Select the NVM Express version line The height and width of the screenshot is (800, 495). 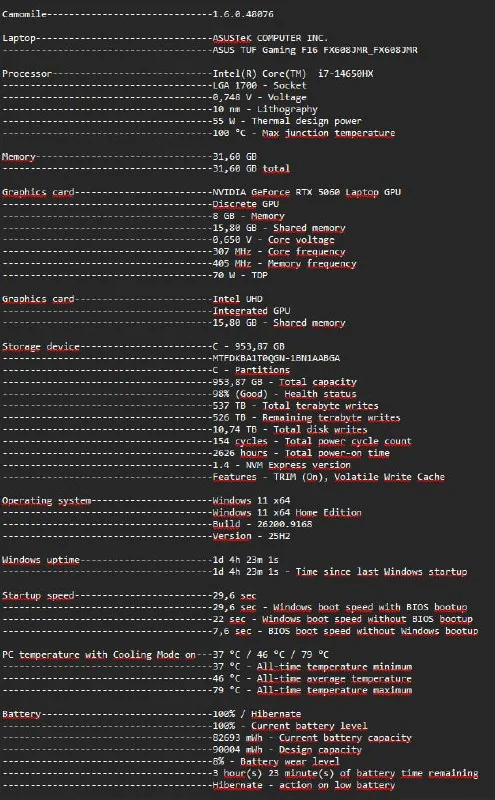point(281,465)
